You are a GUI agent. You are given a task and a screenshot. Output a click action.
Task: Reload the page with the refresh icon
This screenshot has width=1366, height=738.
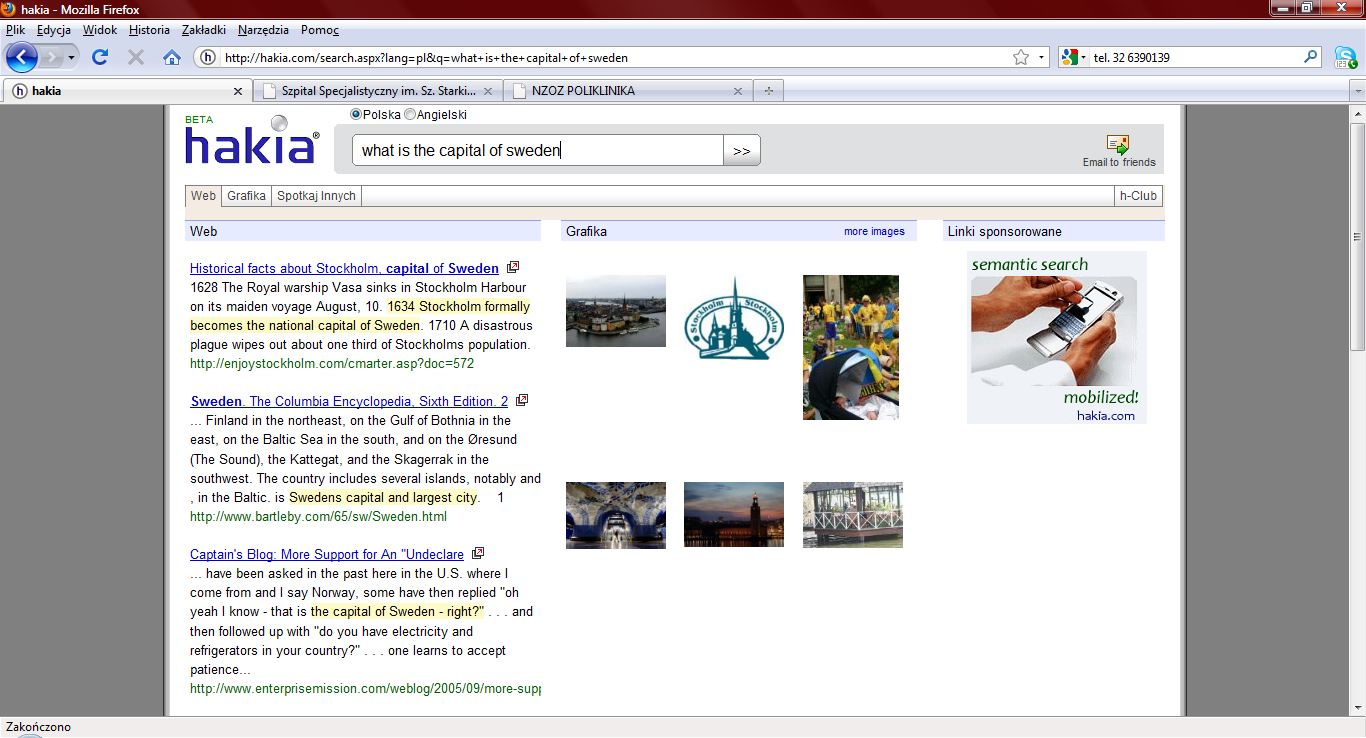[100, 58]
